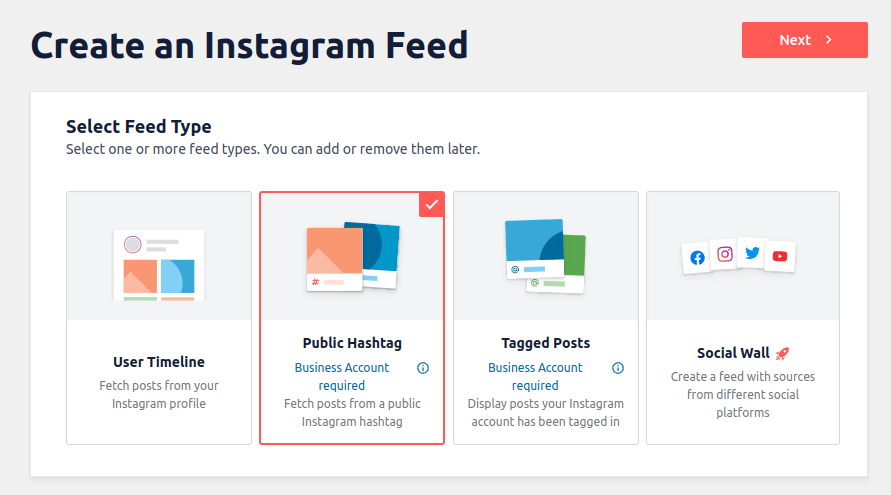Uncheck the Public Hashtag checkmark badge
The image size is (891, 495).
(432, 204)
